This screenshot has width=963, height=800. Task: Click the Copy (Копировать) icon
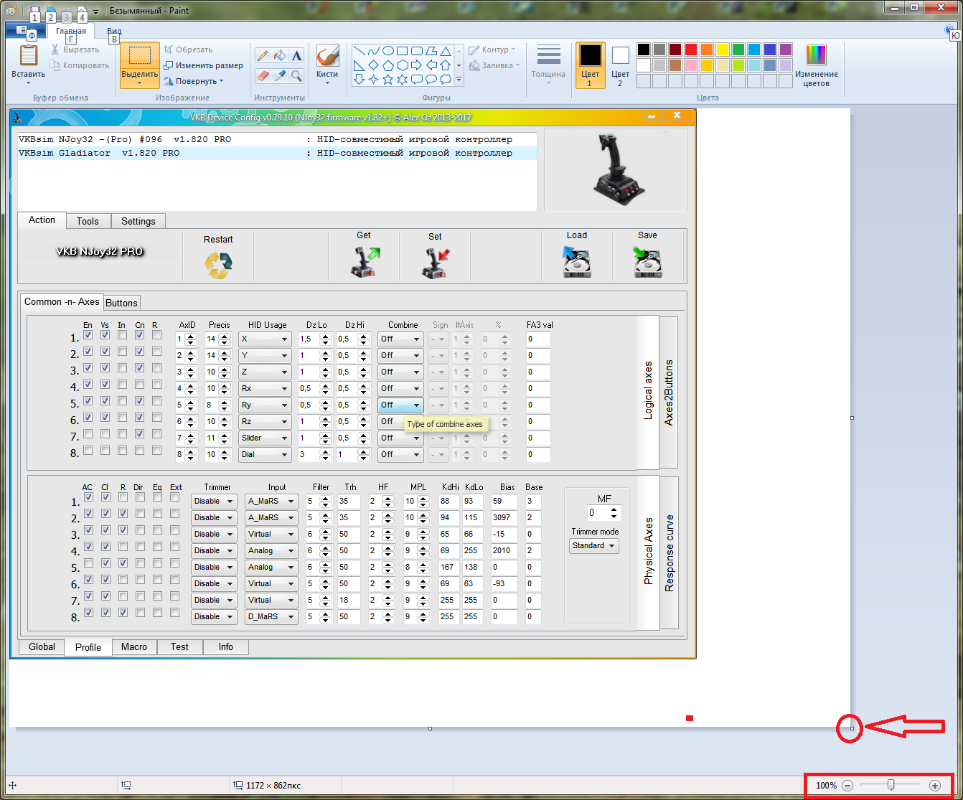pyautogui.click(x=56, y=65)
